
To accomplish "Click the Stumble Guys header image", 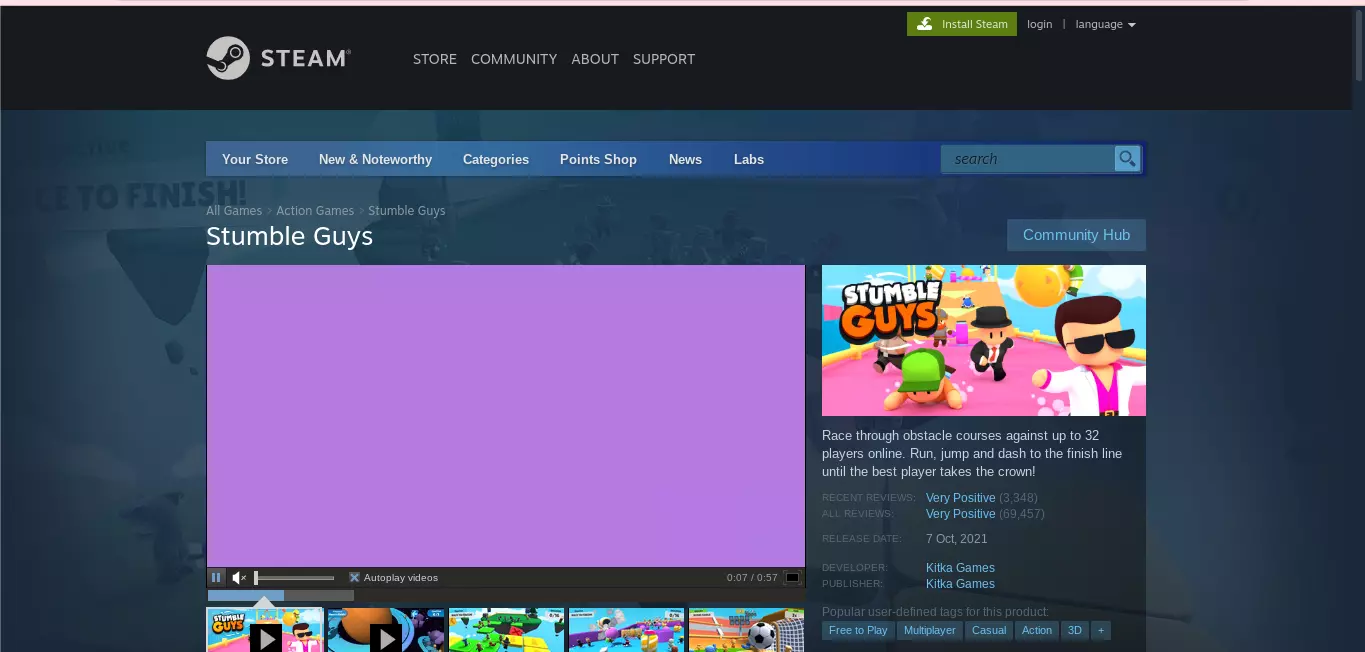I will coord(984,340).
